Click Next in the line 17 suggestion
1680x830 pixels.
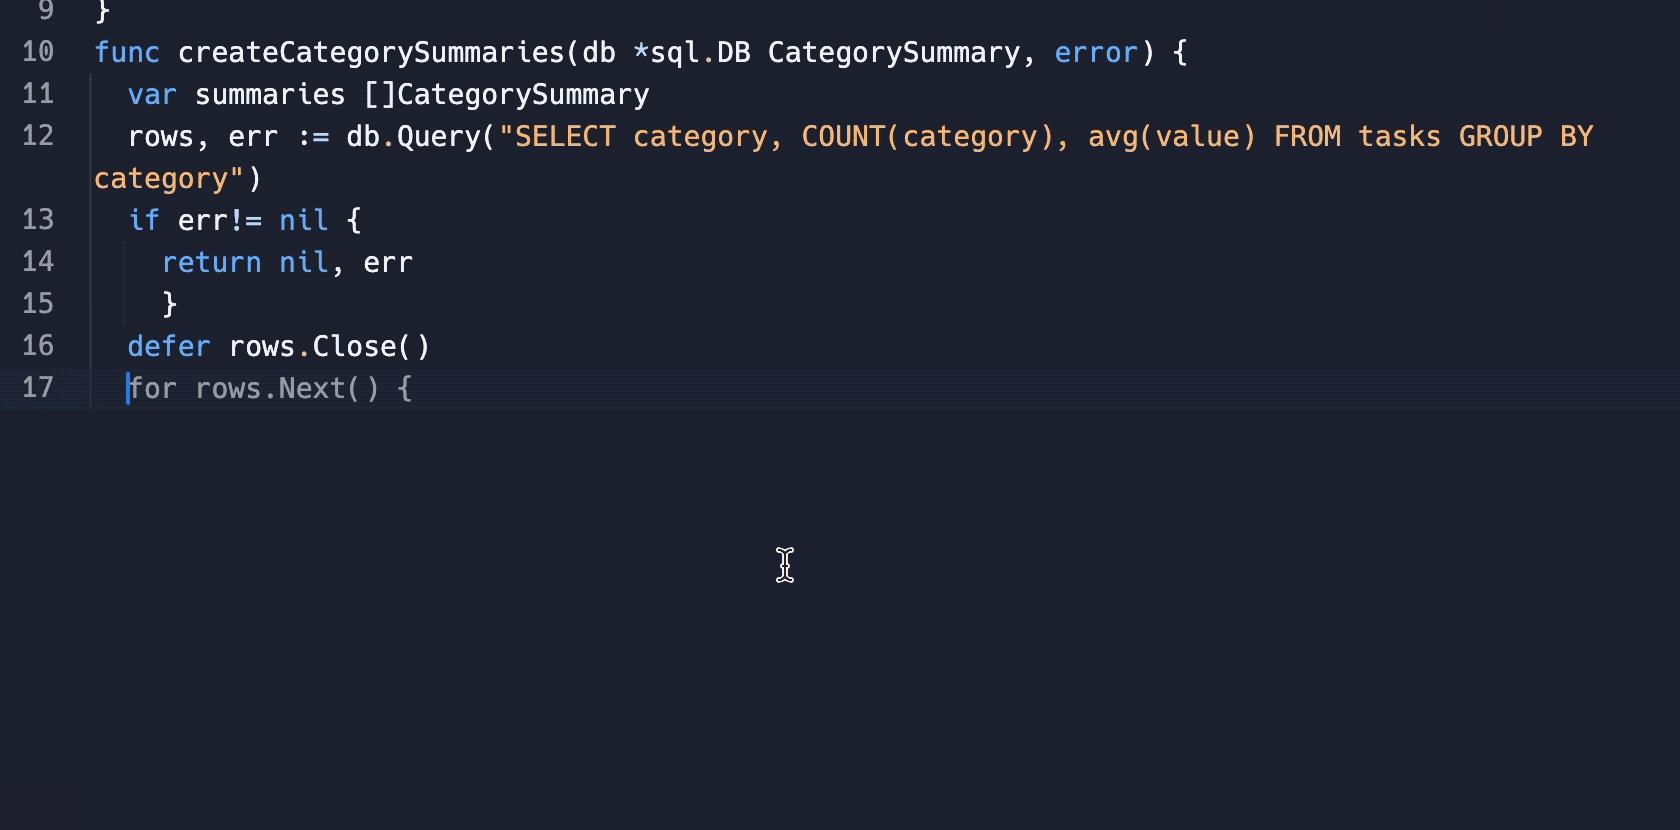(x=312, y=388)
